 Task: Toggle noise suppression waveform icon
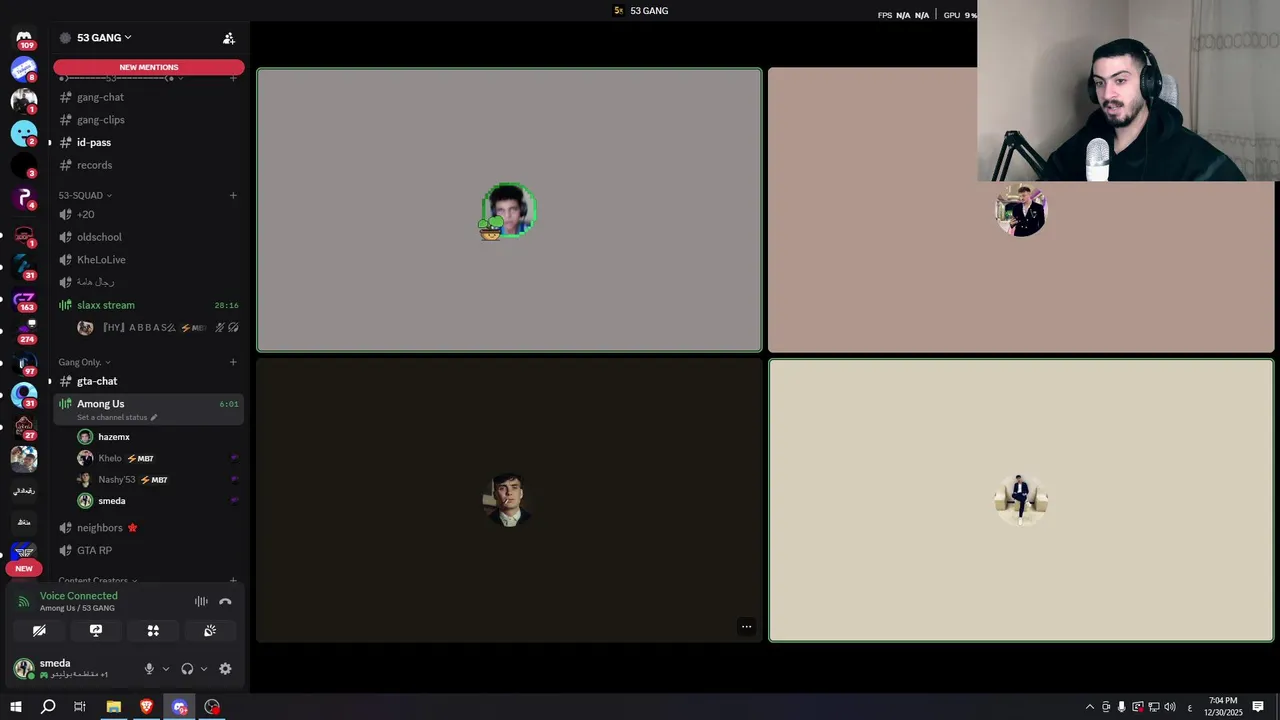(201, 601)
